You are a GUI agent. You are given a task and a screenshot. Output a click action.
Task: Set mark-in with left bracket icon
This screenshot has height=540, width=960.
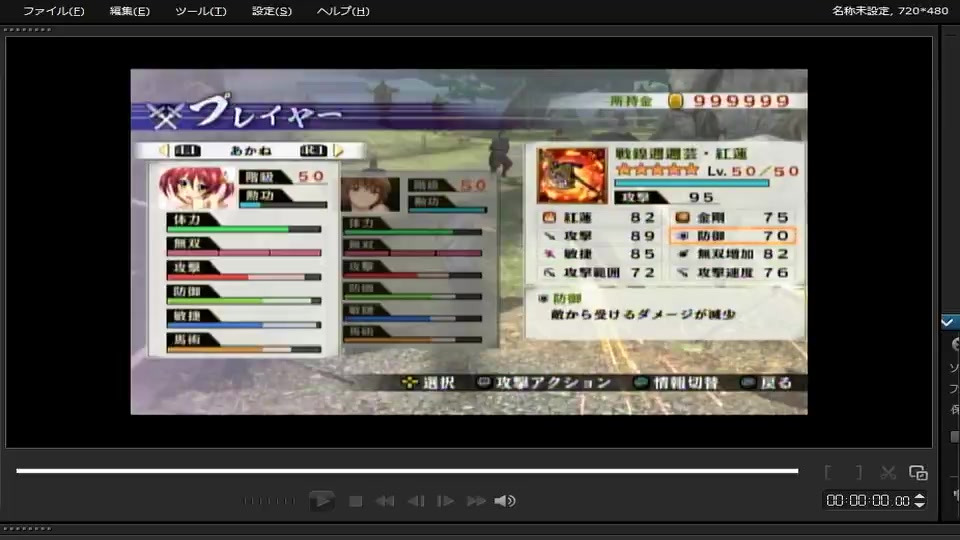[x=828, y=472]
